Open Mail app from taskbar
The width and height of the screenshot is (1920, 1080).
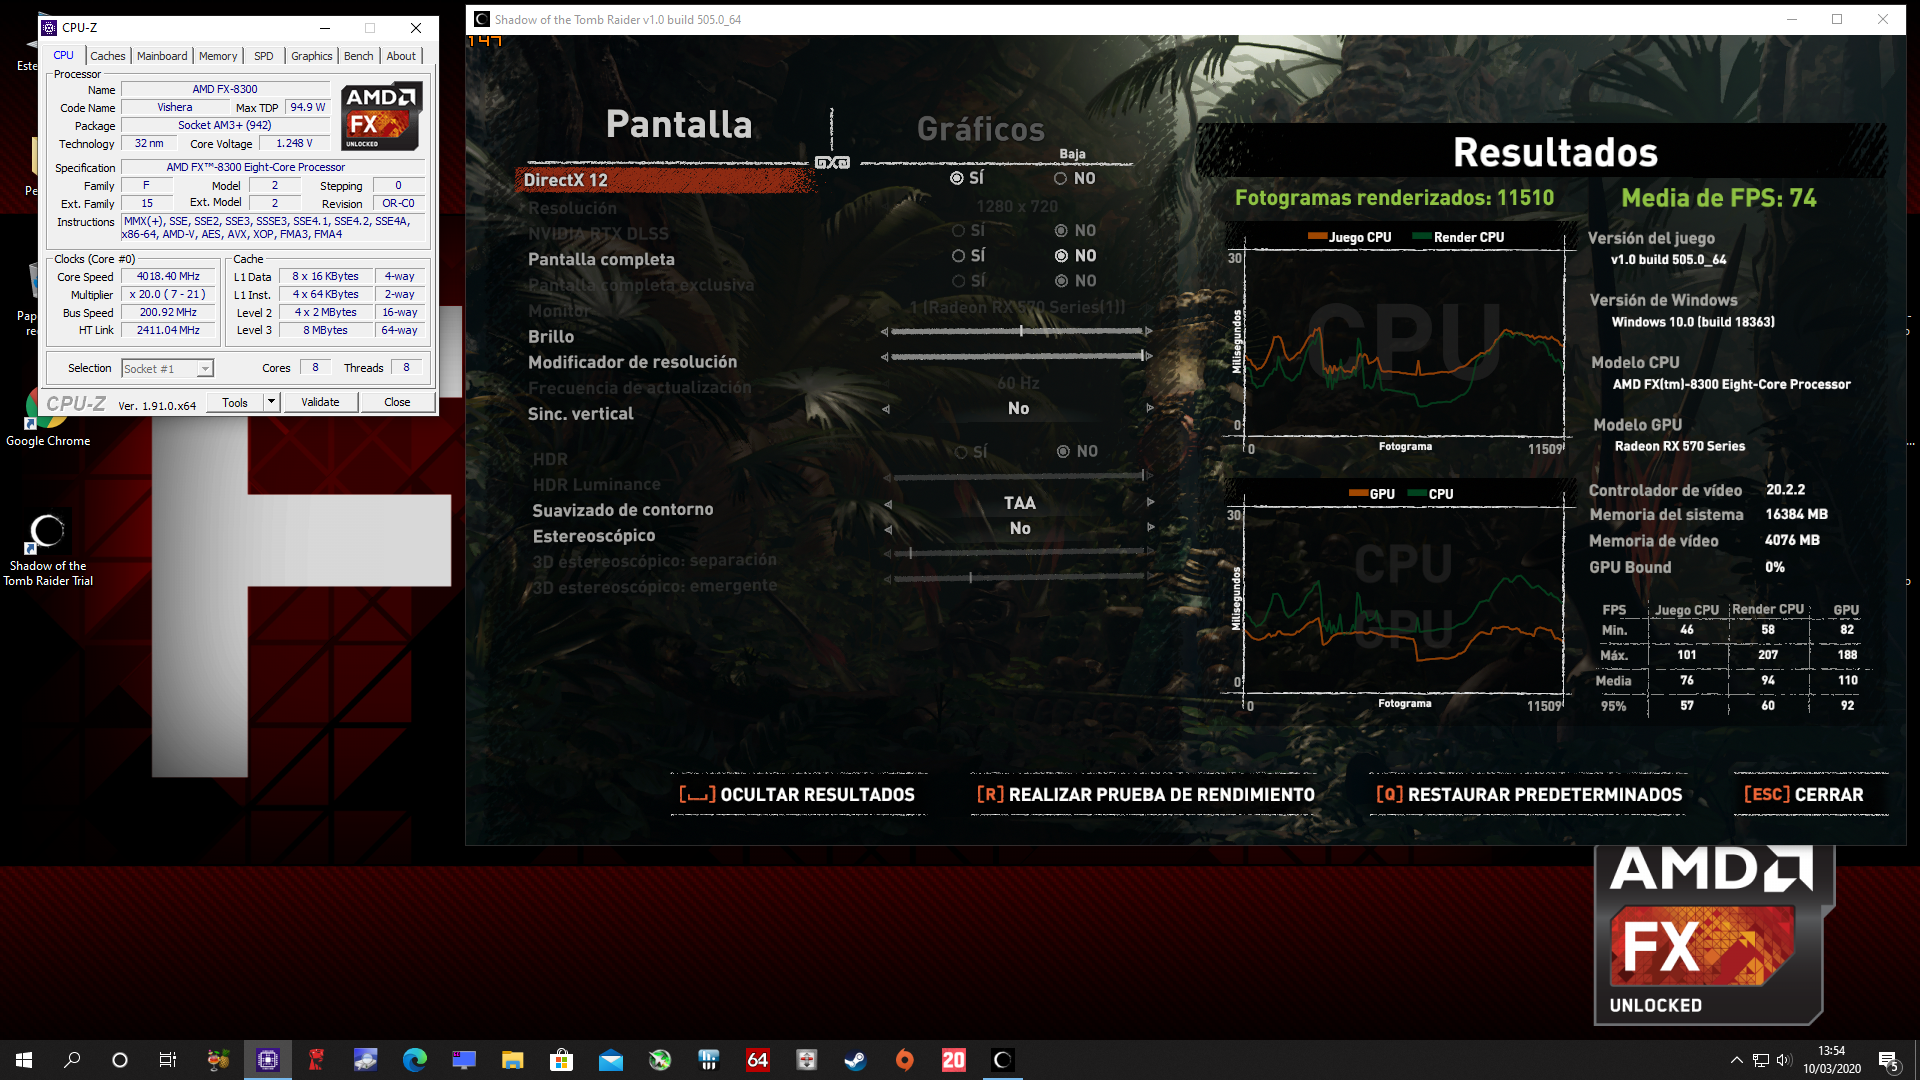610,1060
